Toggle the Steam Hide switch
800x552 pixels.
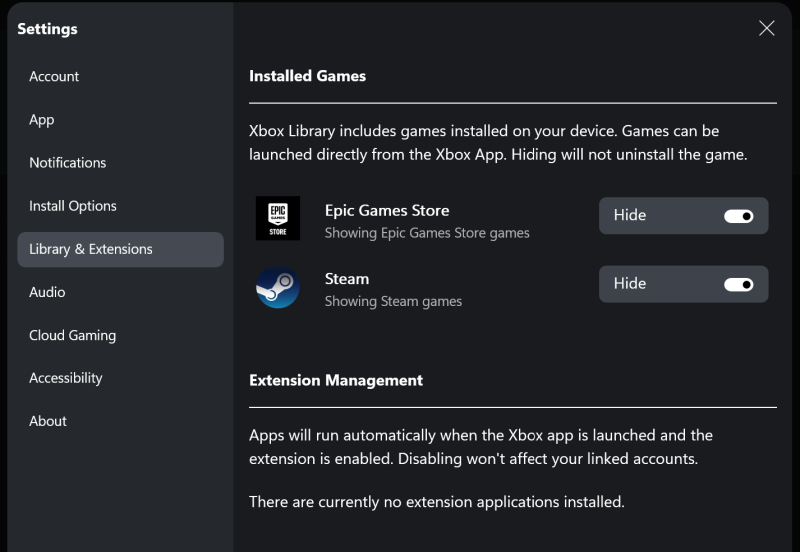coord(738,284)
